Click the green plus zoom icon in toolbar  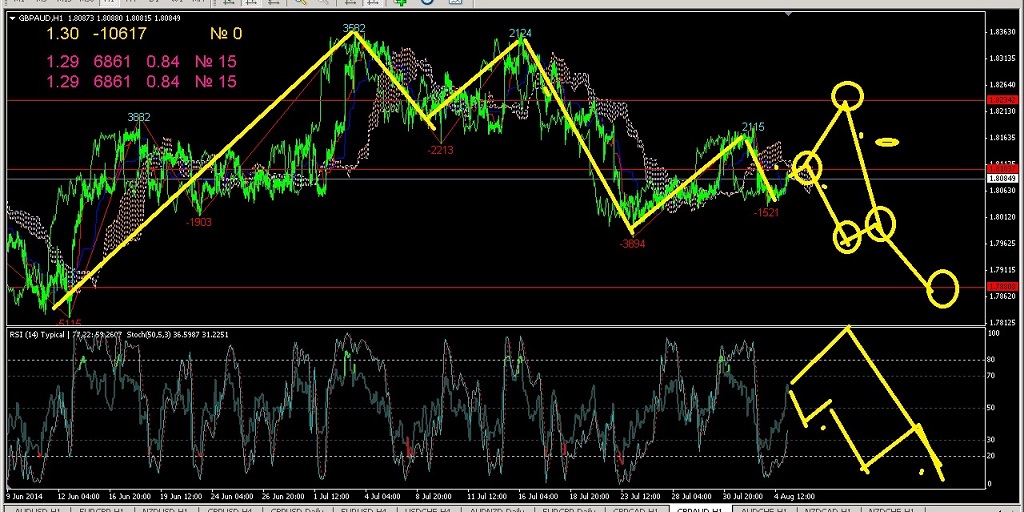(x=401, y=3)
